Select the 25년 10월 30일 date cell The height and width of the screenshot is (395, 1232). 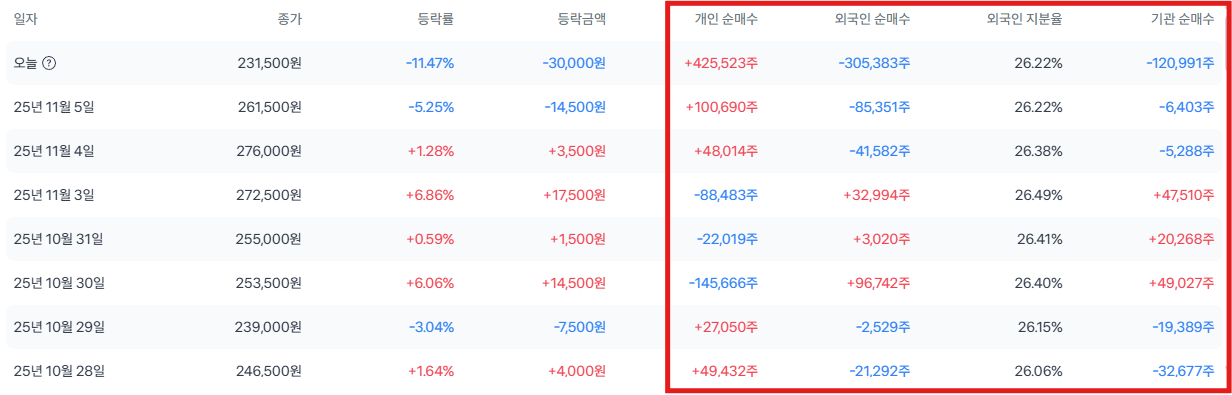pyautogui.click(x=59, y=283)
